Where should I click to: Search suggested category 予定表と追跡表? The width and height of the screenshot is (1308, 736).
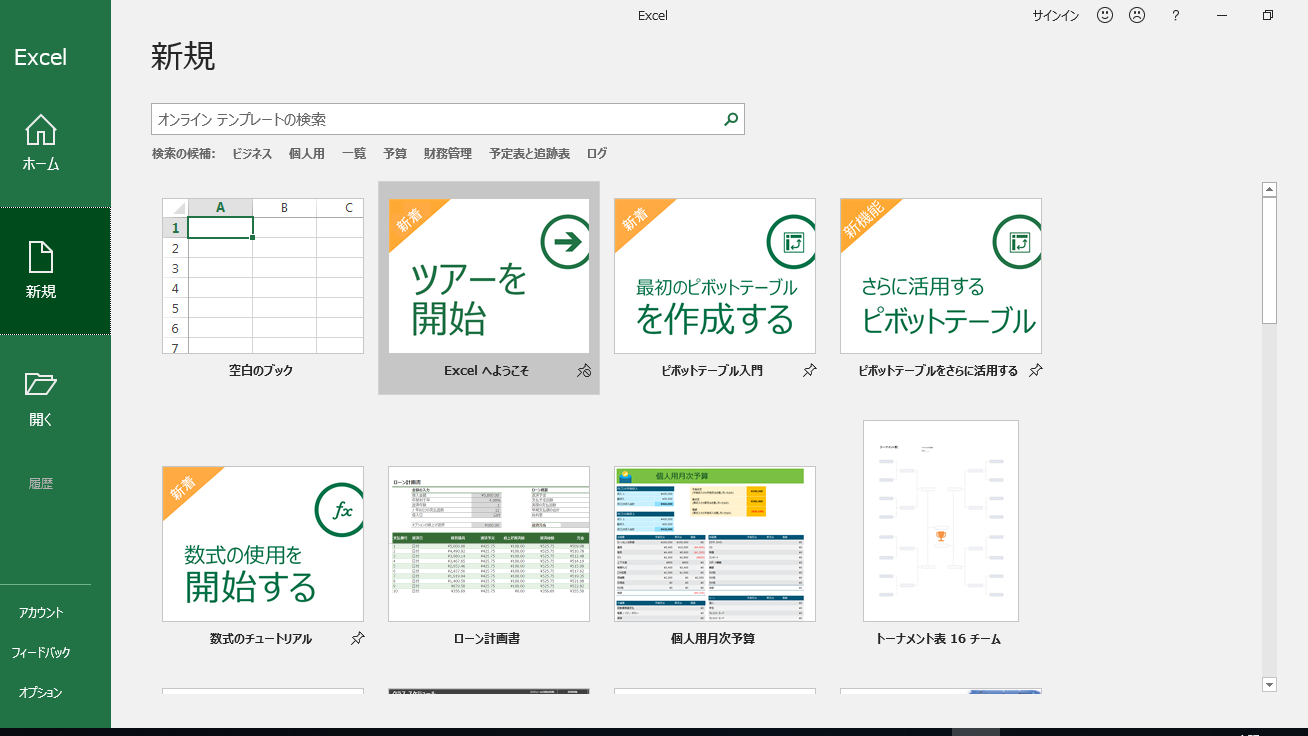coord(529,154)
